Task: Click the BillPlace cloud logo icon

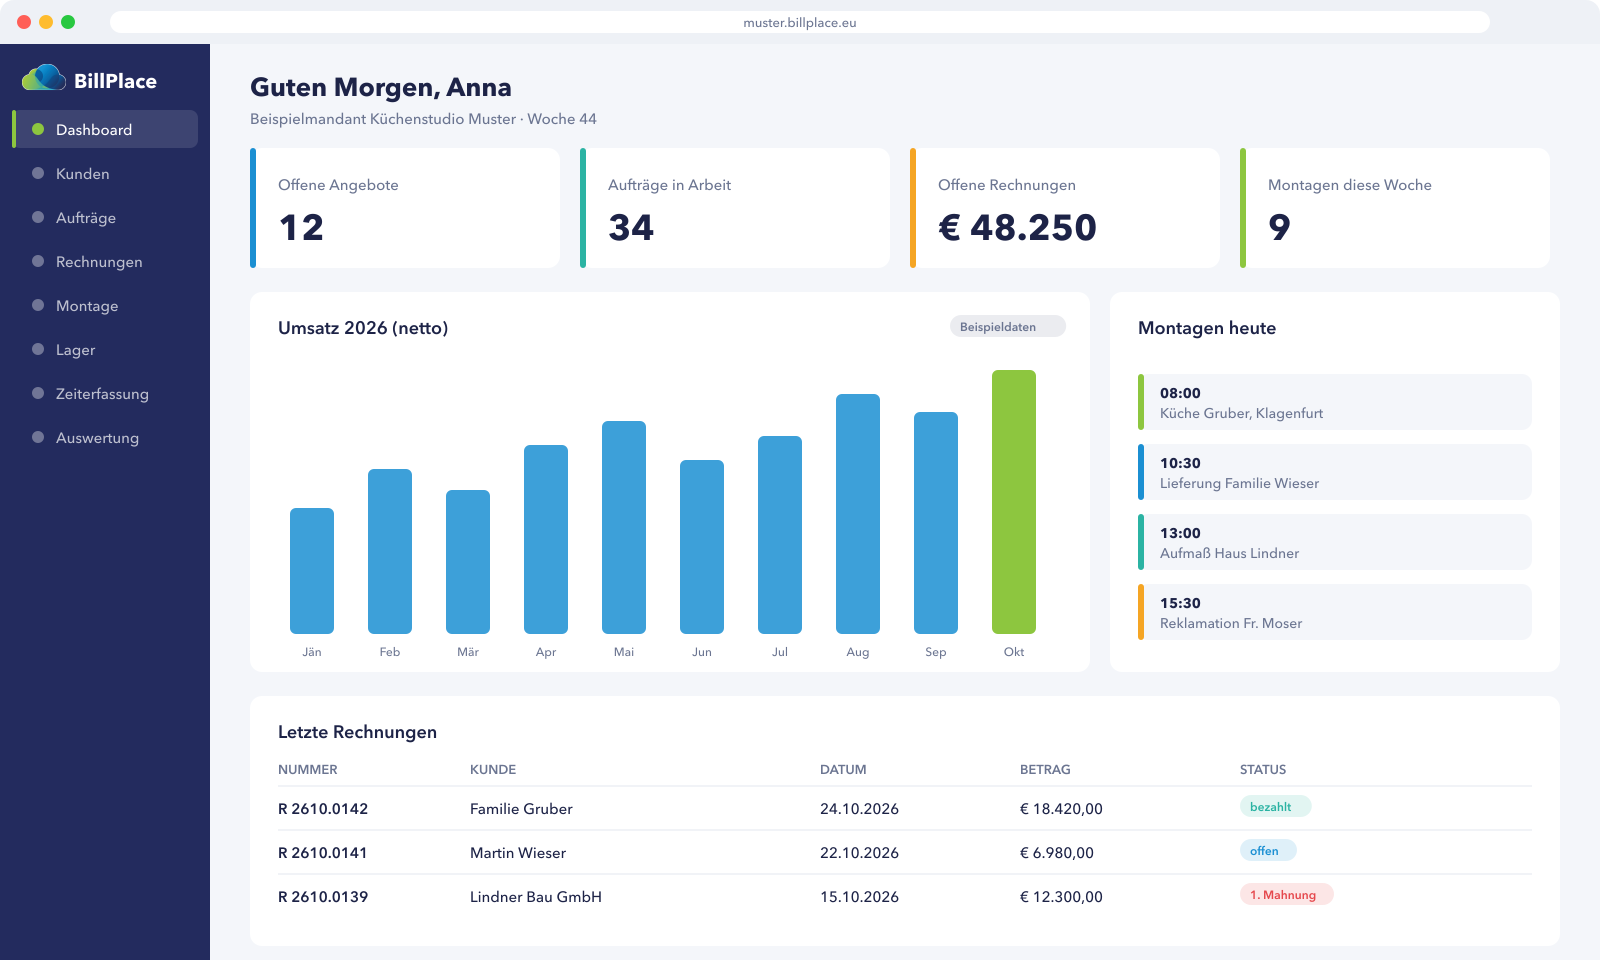Action: point(44,78)
